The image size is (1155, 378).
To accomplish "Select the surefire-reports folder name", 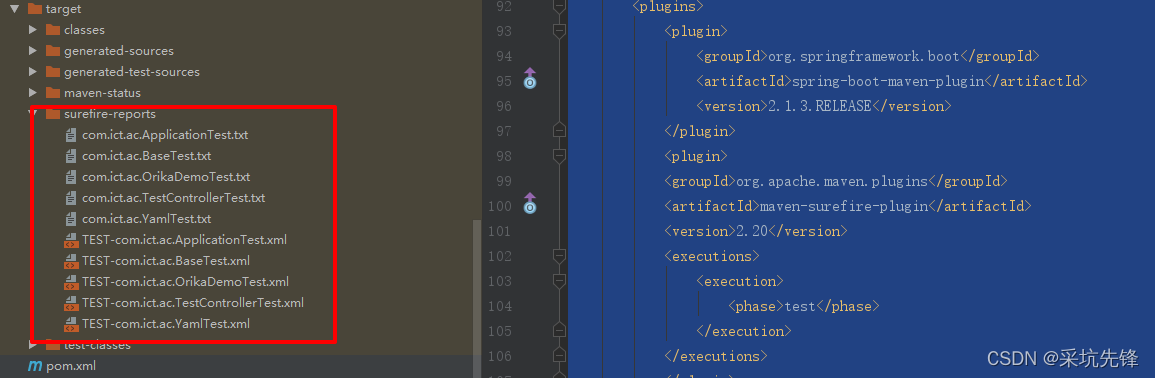I will (x=110, y=114).
